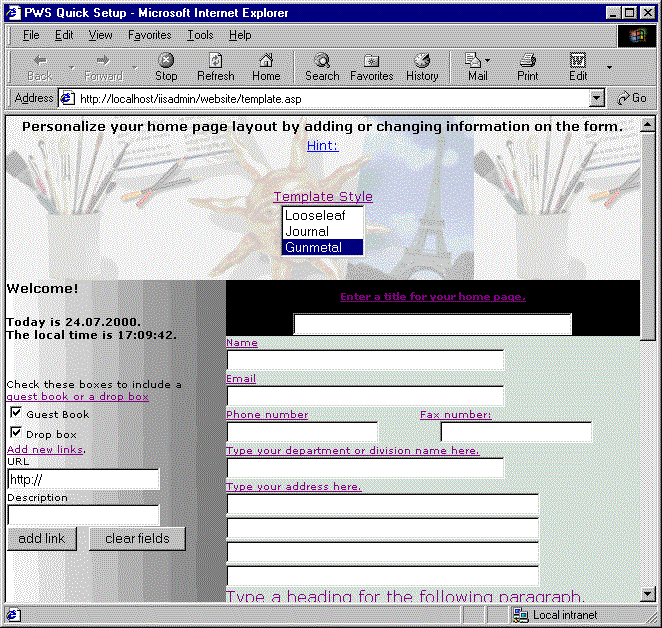Click Enter a title for your home page link
This screenshot has width=662, height=628.
(x=433, y=296)
